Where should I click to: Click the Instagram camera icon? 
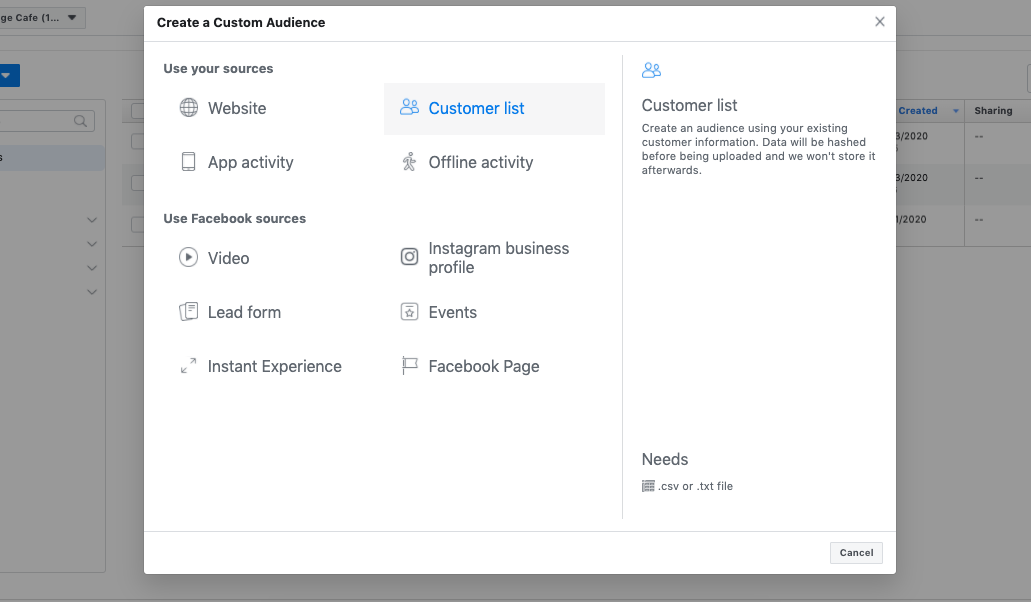409,256
